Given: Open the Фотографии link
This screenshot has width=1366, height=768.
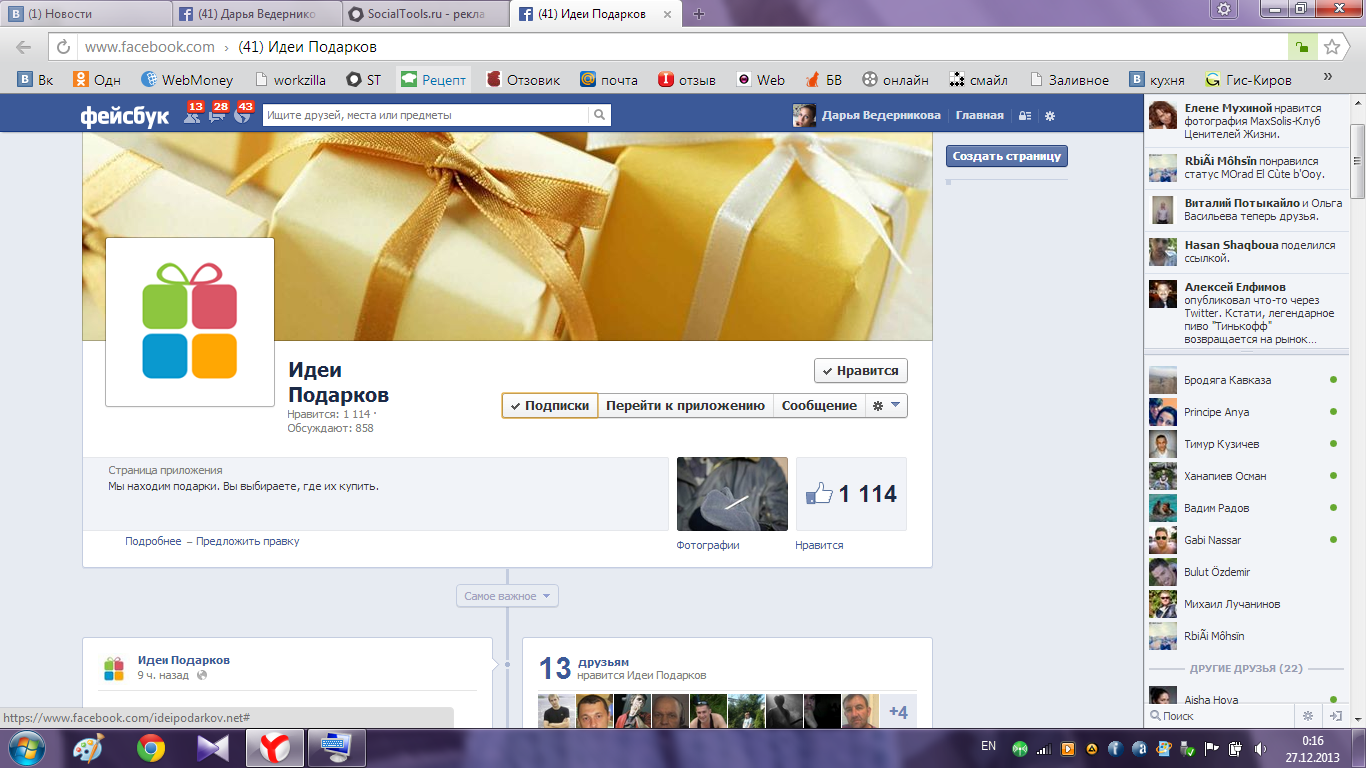Looking at the screenshot, I should click(708, 545).
